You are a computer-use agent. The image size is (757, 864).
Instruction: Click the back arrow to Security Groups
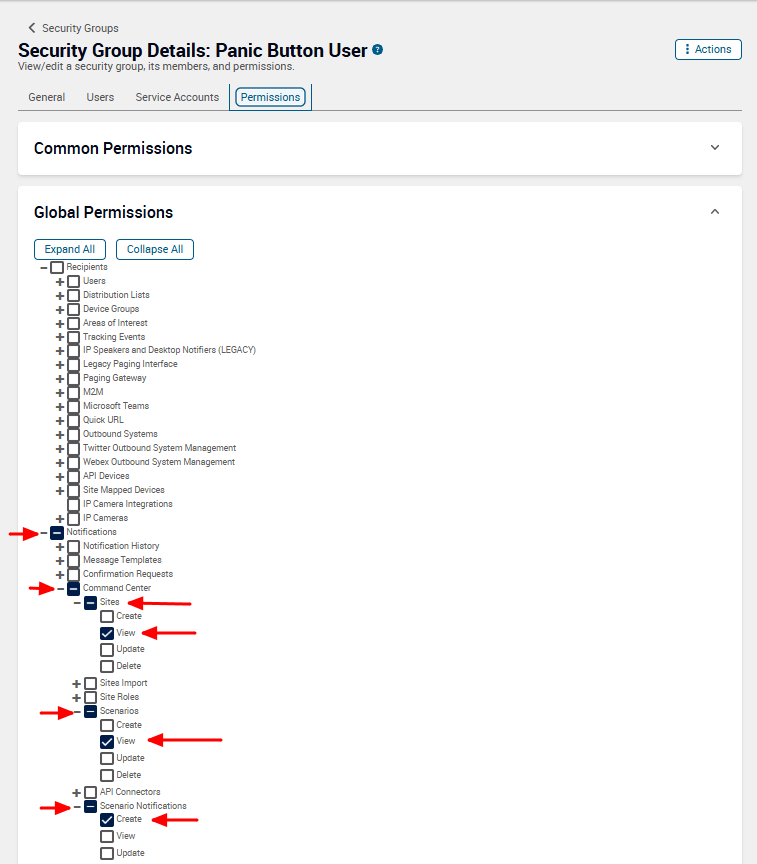[32, 28]
